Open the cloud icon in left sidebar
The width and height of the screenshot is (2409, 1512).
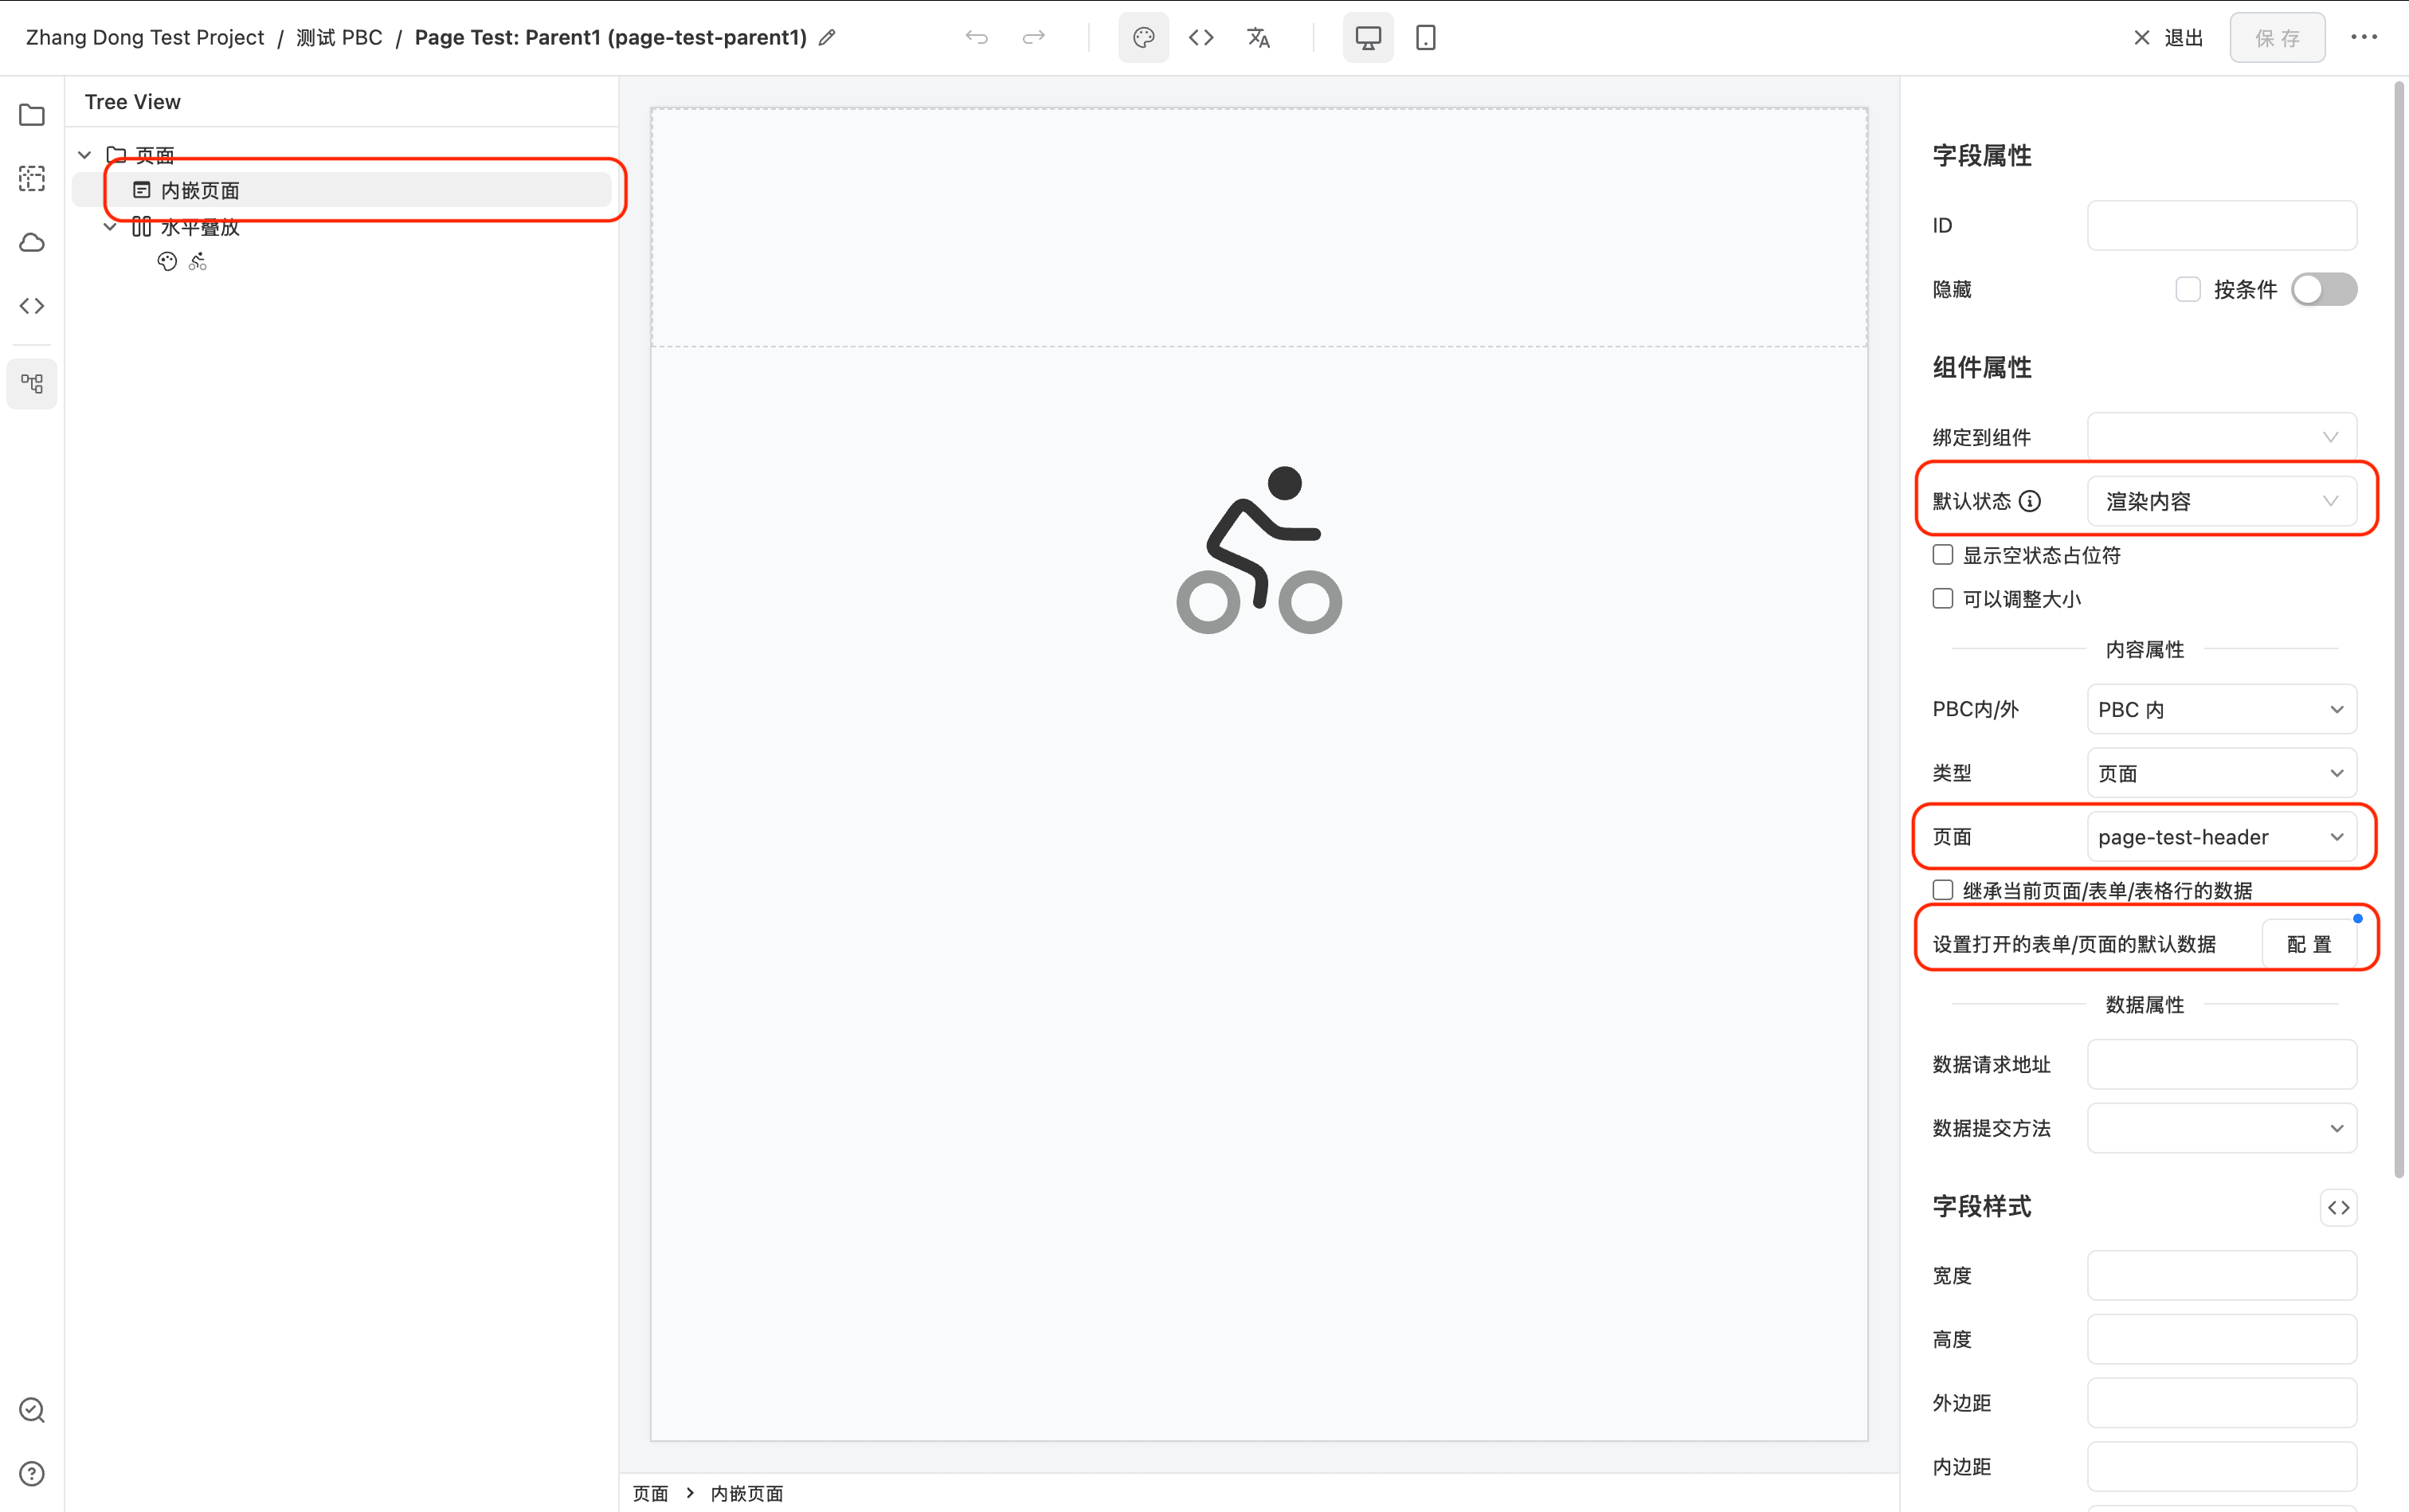point(32,243)
